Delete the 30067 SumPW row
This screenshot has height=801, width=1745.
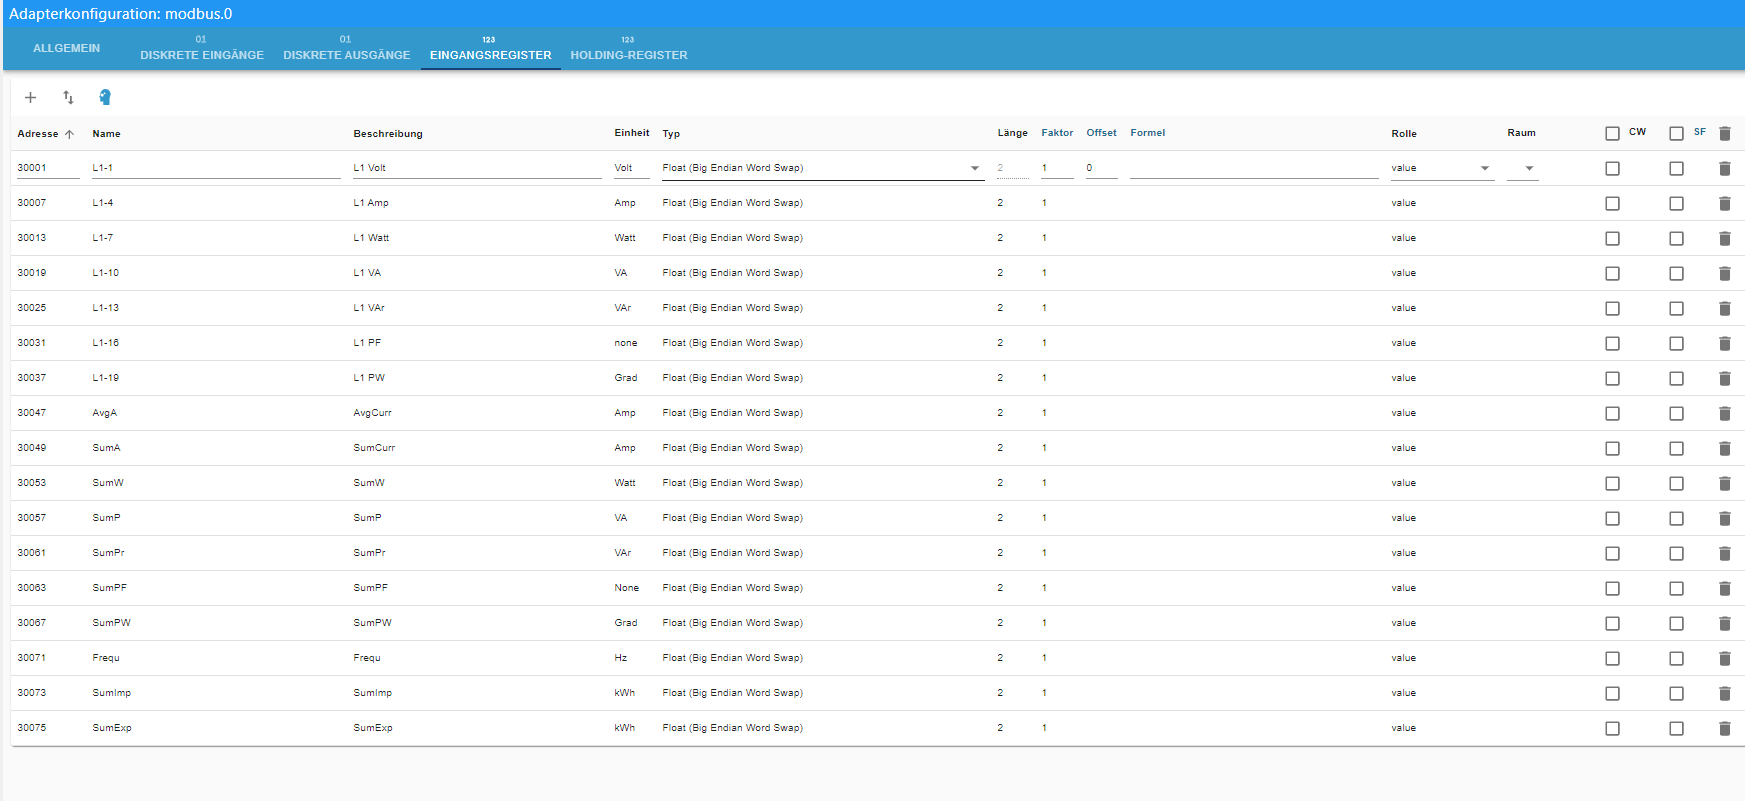pos(1725,623)
